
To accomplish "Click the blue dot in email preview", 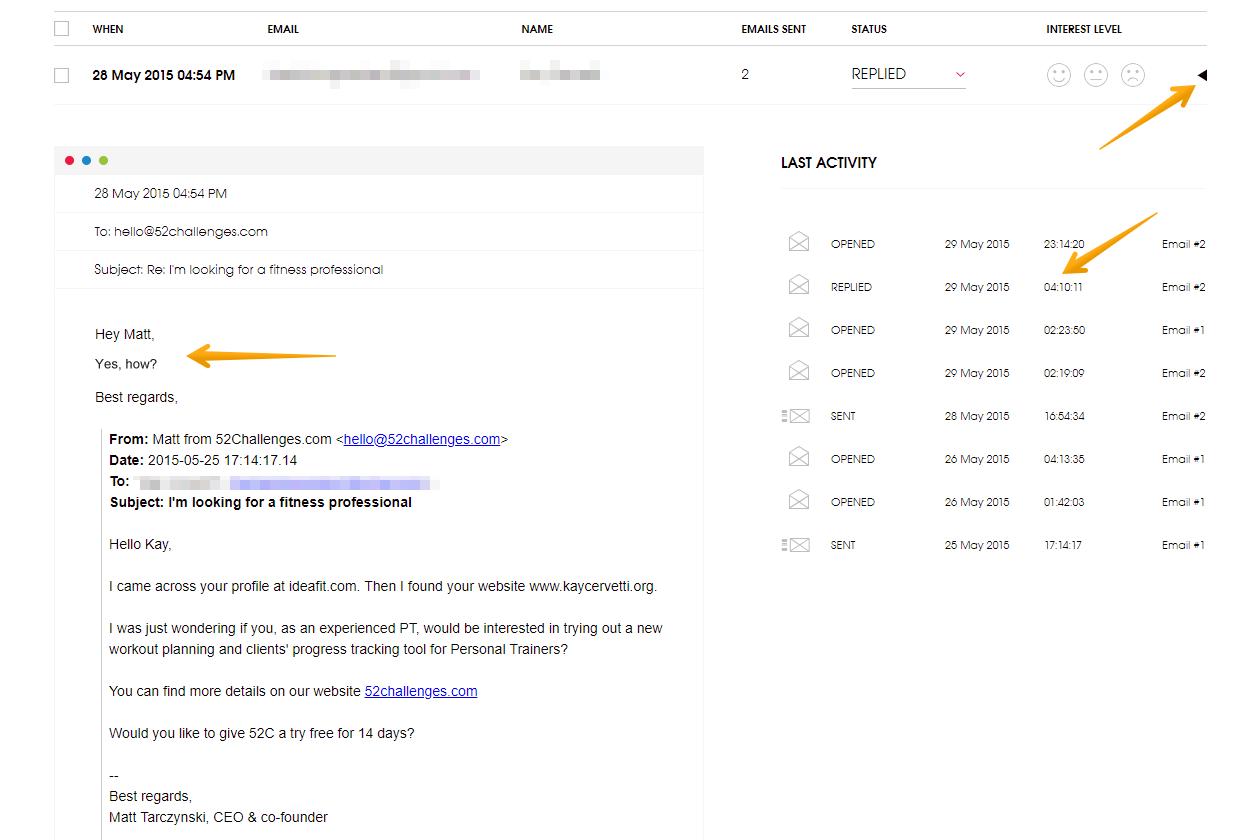I will [x=87, y=160].
